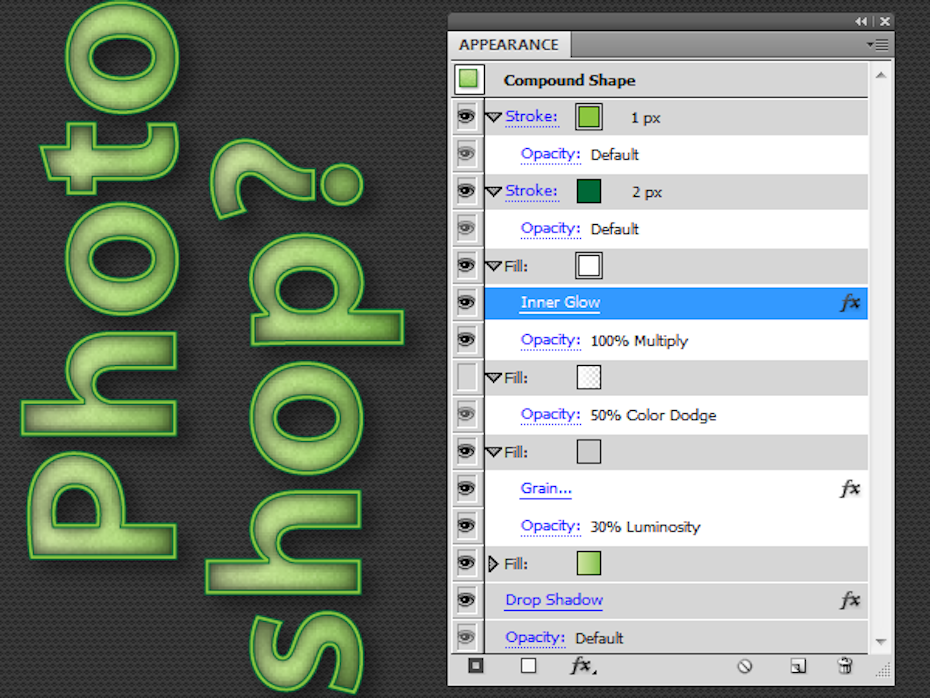Image resolution: width=930 pixels, height=698 pixels.
Task: Show the hidden Fill above Color Dodge opacity
Action: coord(466,378)
